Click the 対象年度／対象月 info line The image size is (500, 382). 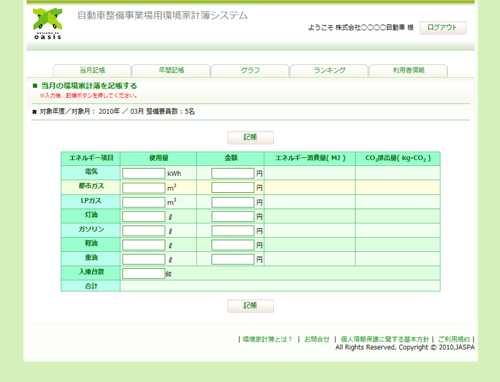pos(117,111)
